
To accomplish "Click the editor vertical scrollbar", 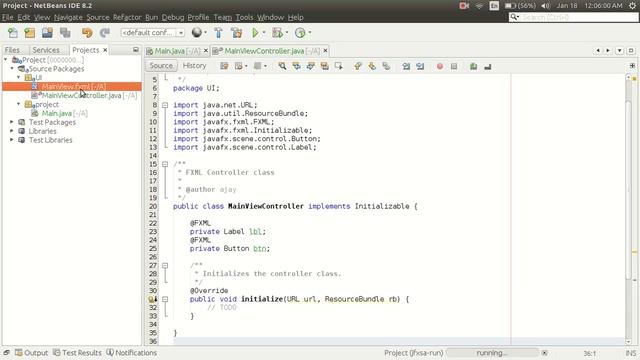I will [629, 208].
